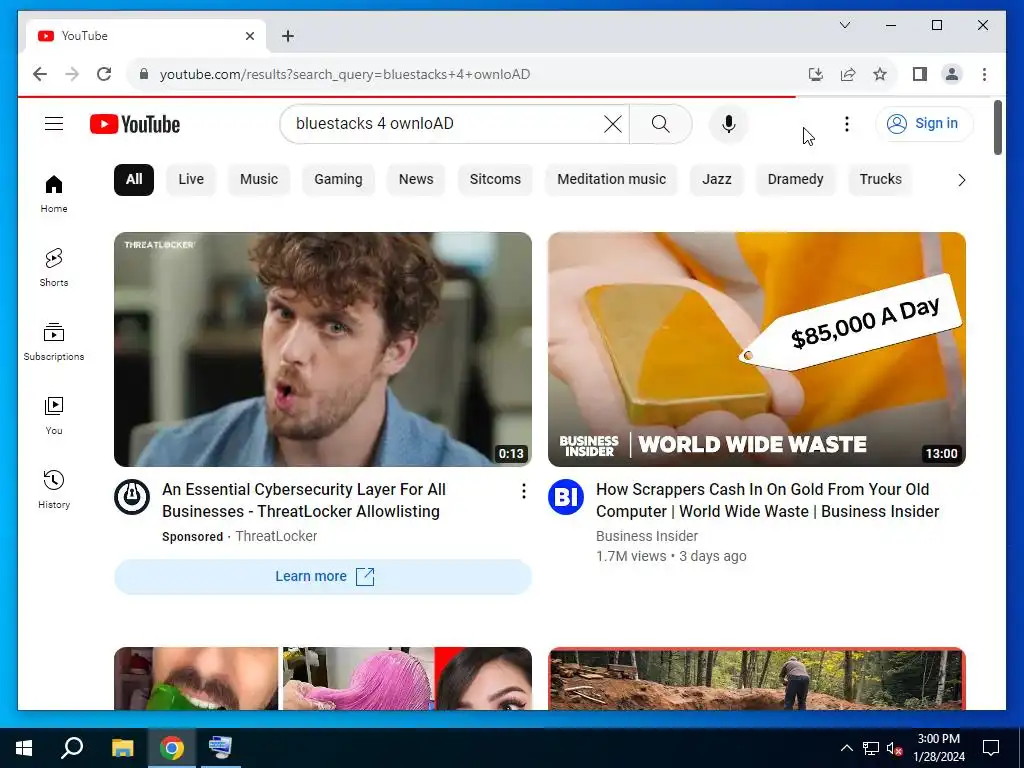Click the Learn more button
This screenshot has width=1024, height=768.
click(323, 577)
